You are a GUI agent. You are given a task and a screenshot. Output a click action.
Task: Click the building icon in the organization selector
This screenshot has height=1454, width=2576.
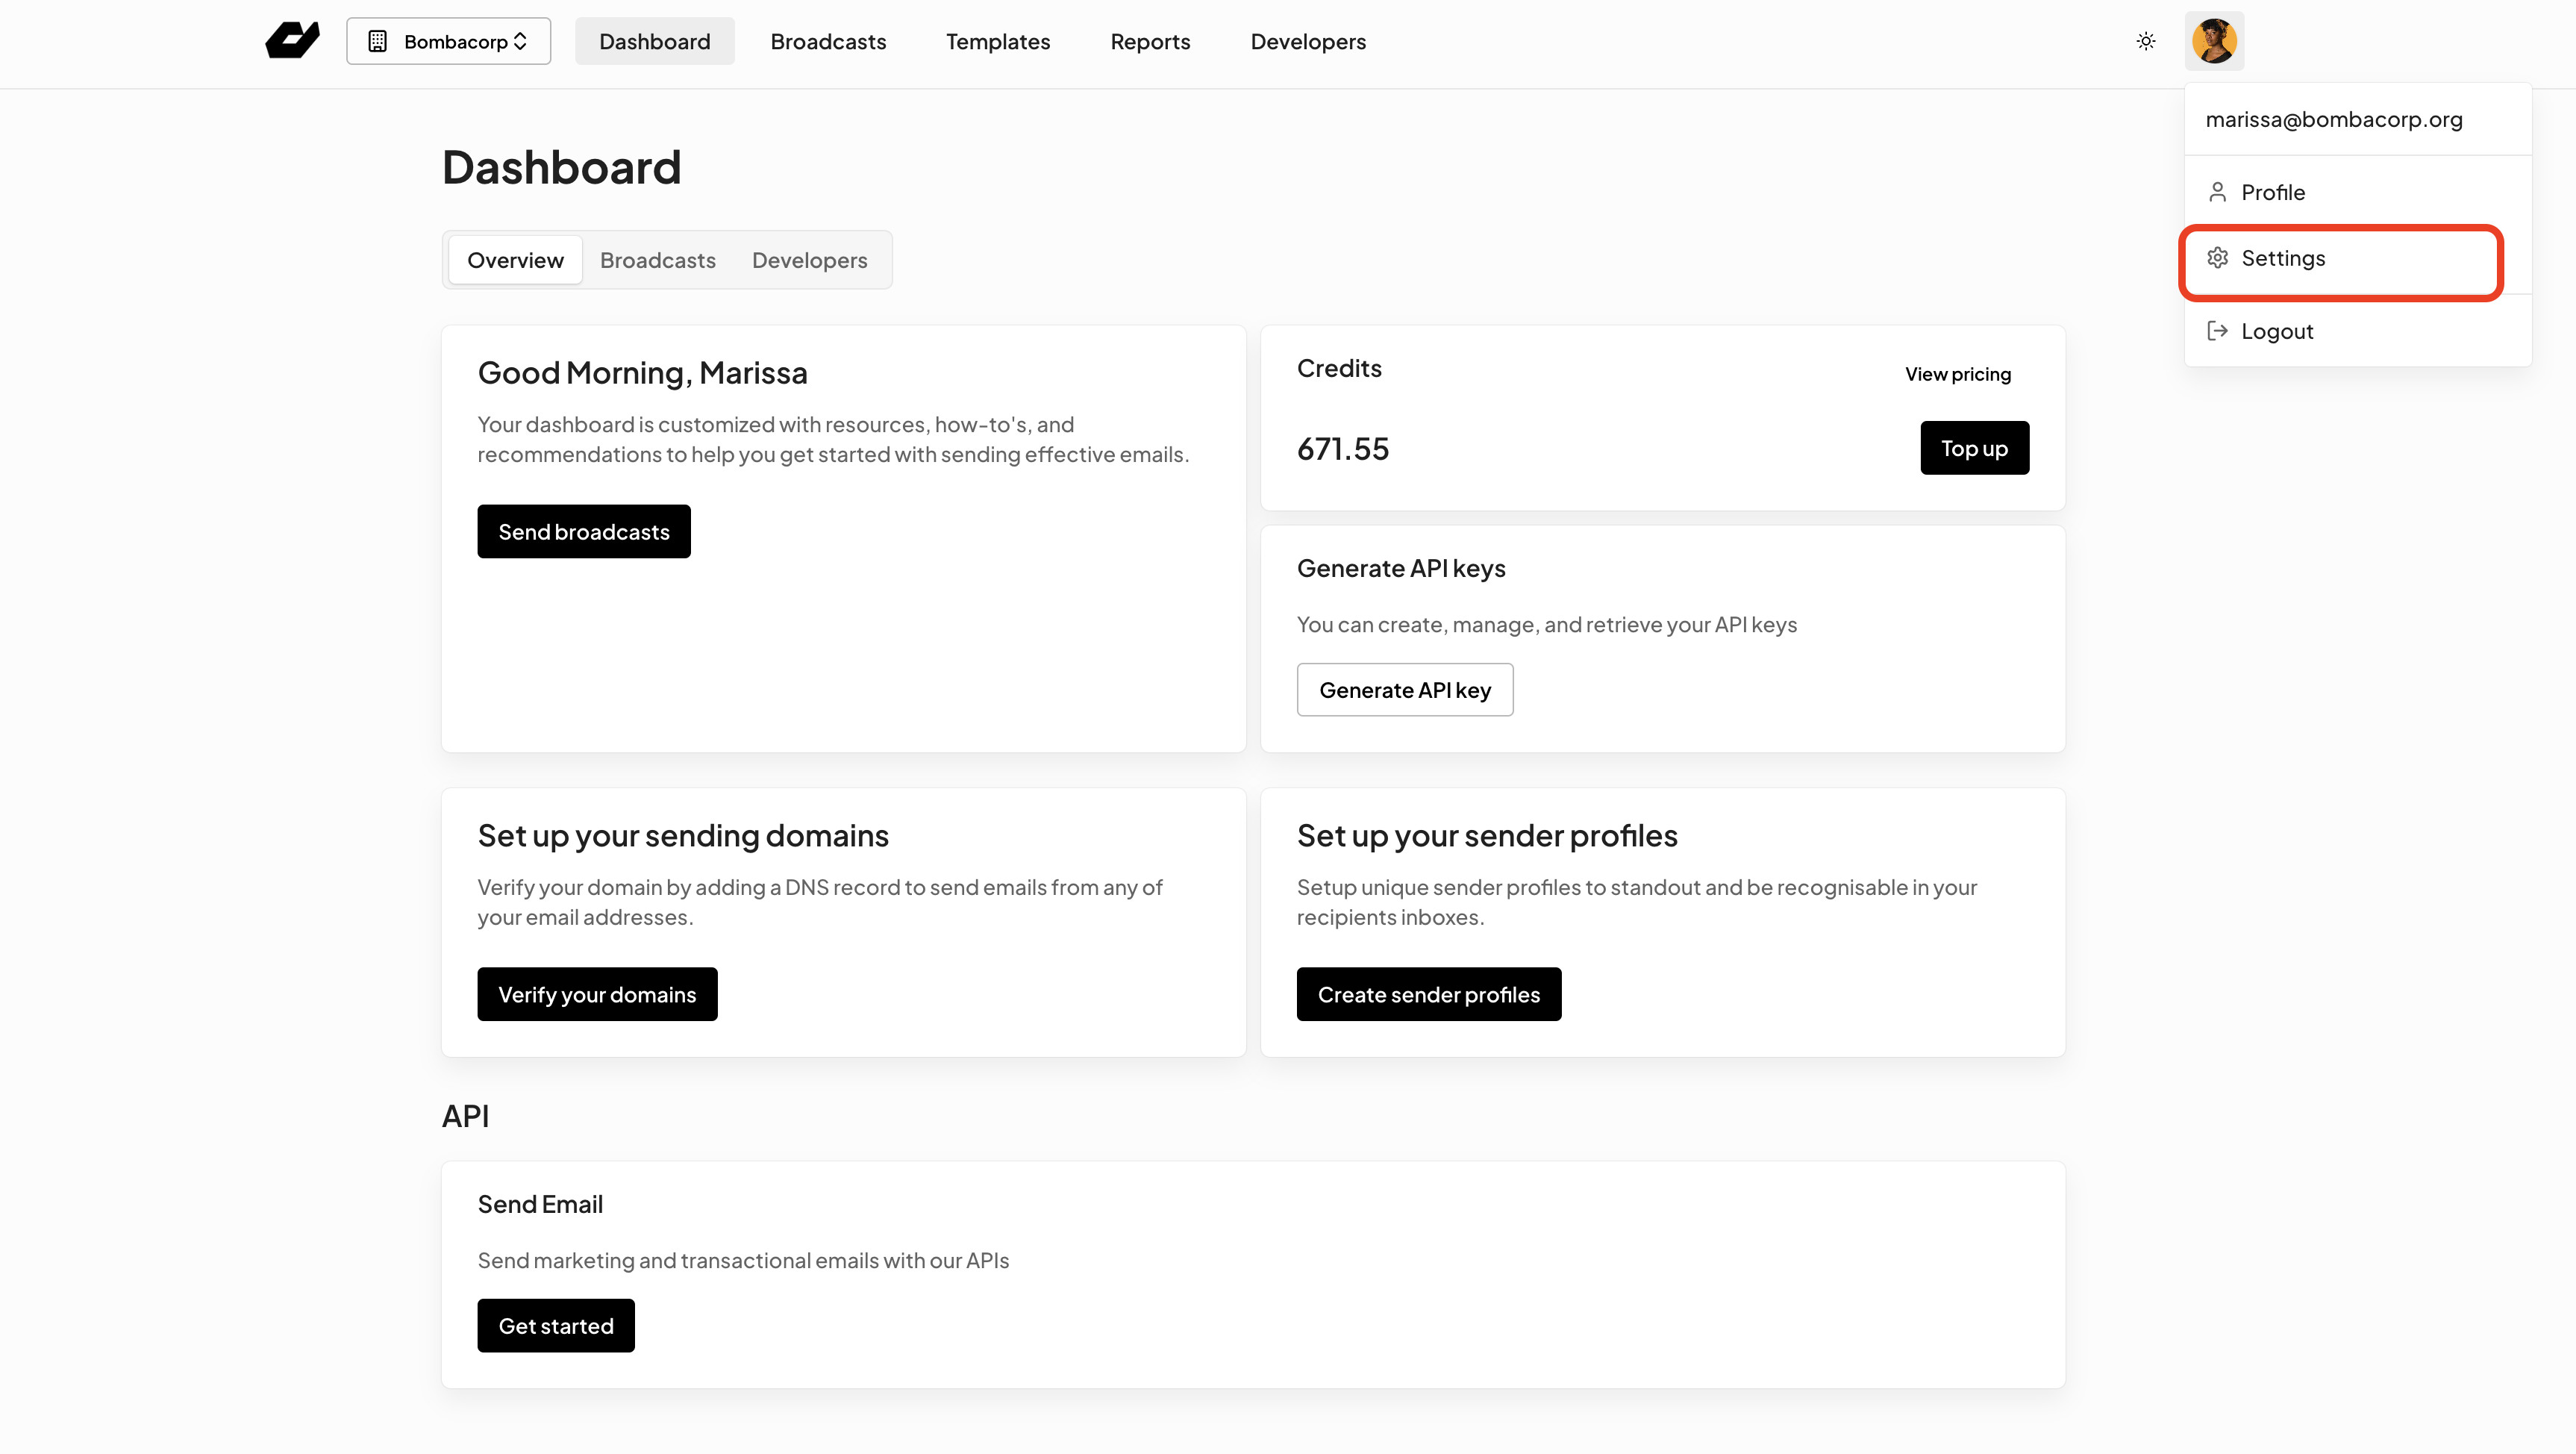377,41
